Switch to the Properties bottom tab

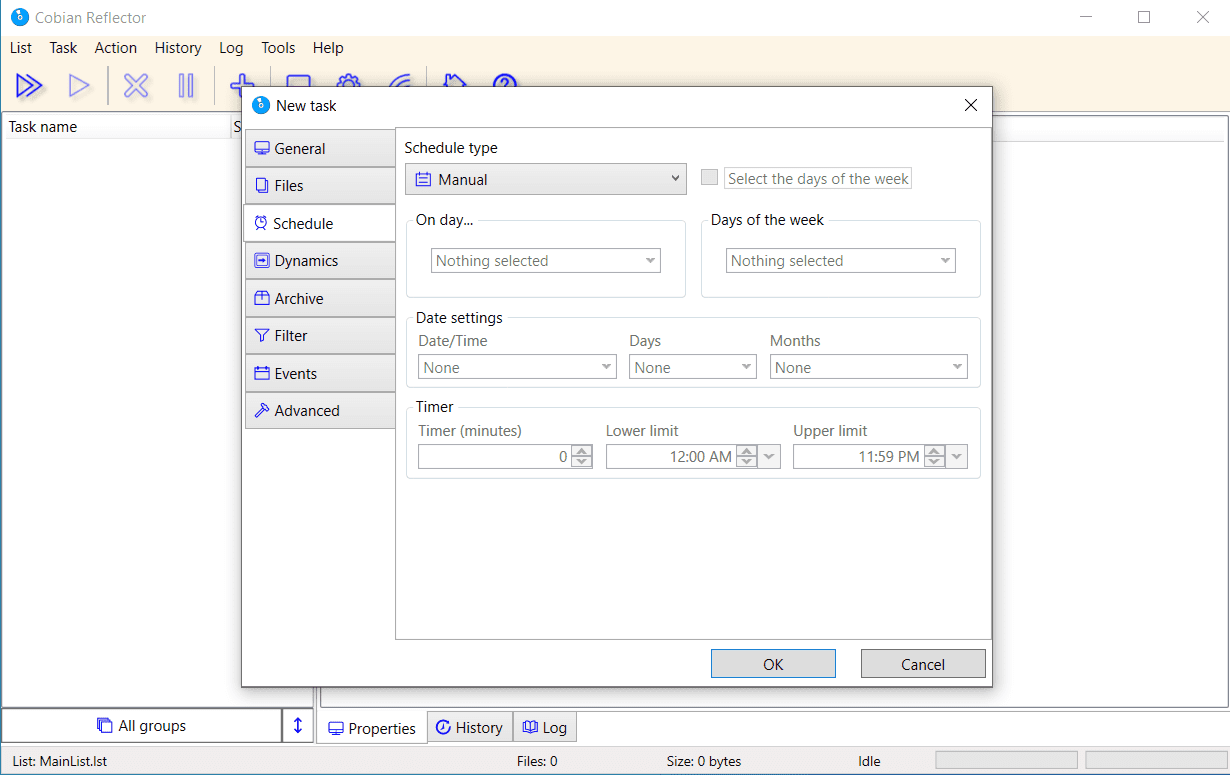point(372,728)
